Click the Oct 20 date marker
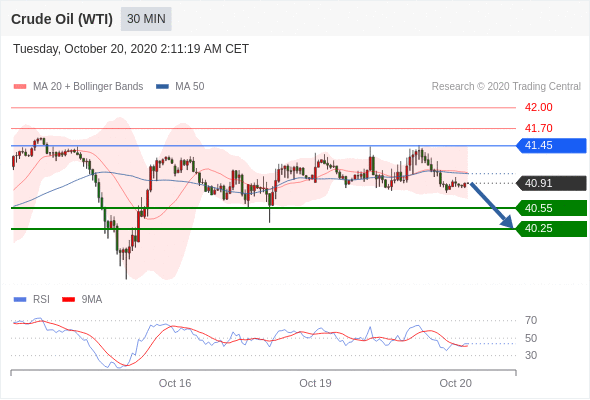The image size is (590, 400). coord(455,383)
